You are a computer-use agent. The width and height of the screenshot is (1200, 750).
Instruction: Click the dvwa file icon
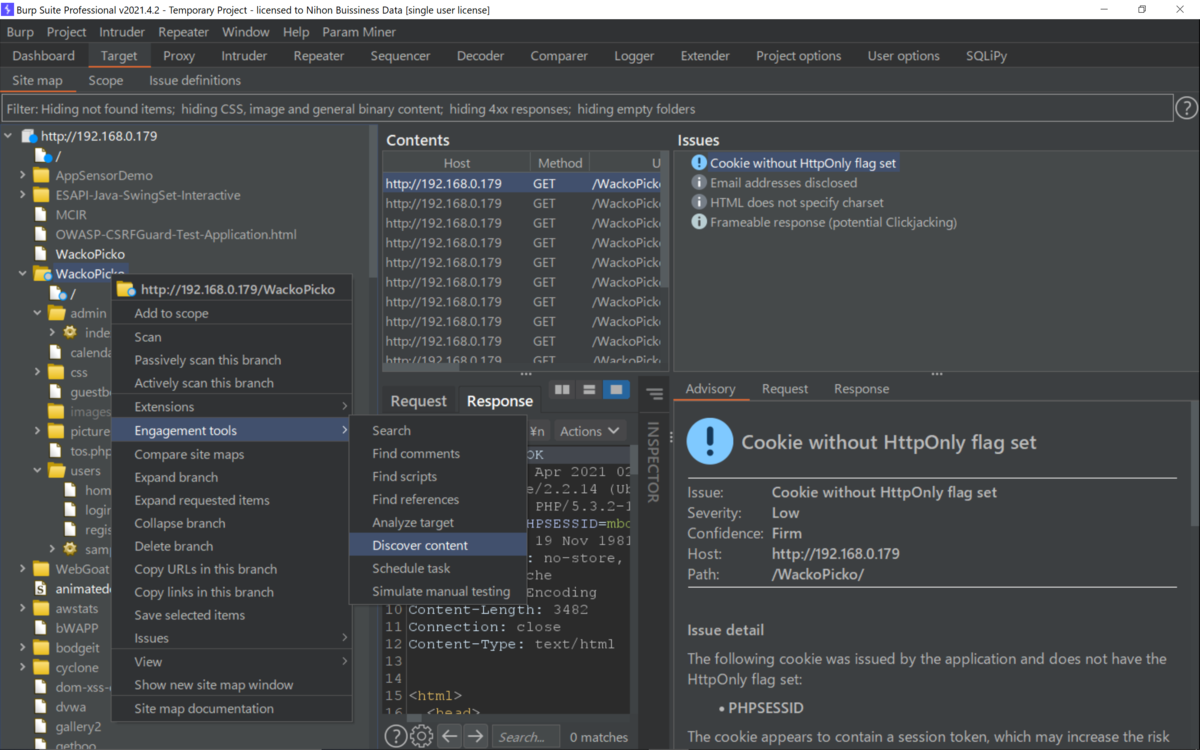click(x=41, y=707)
